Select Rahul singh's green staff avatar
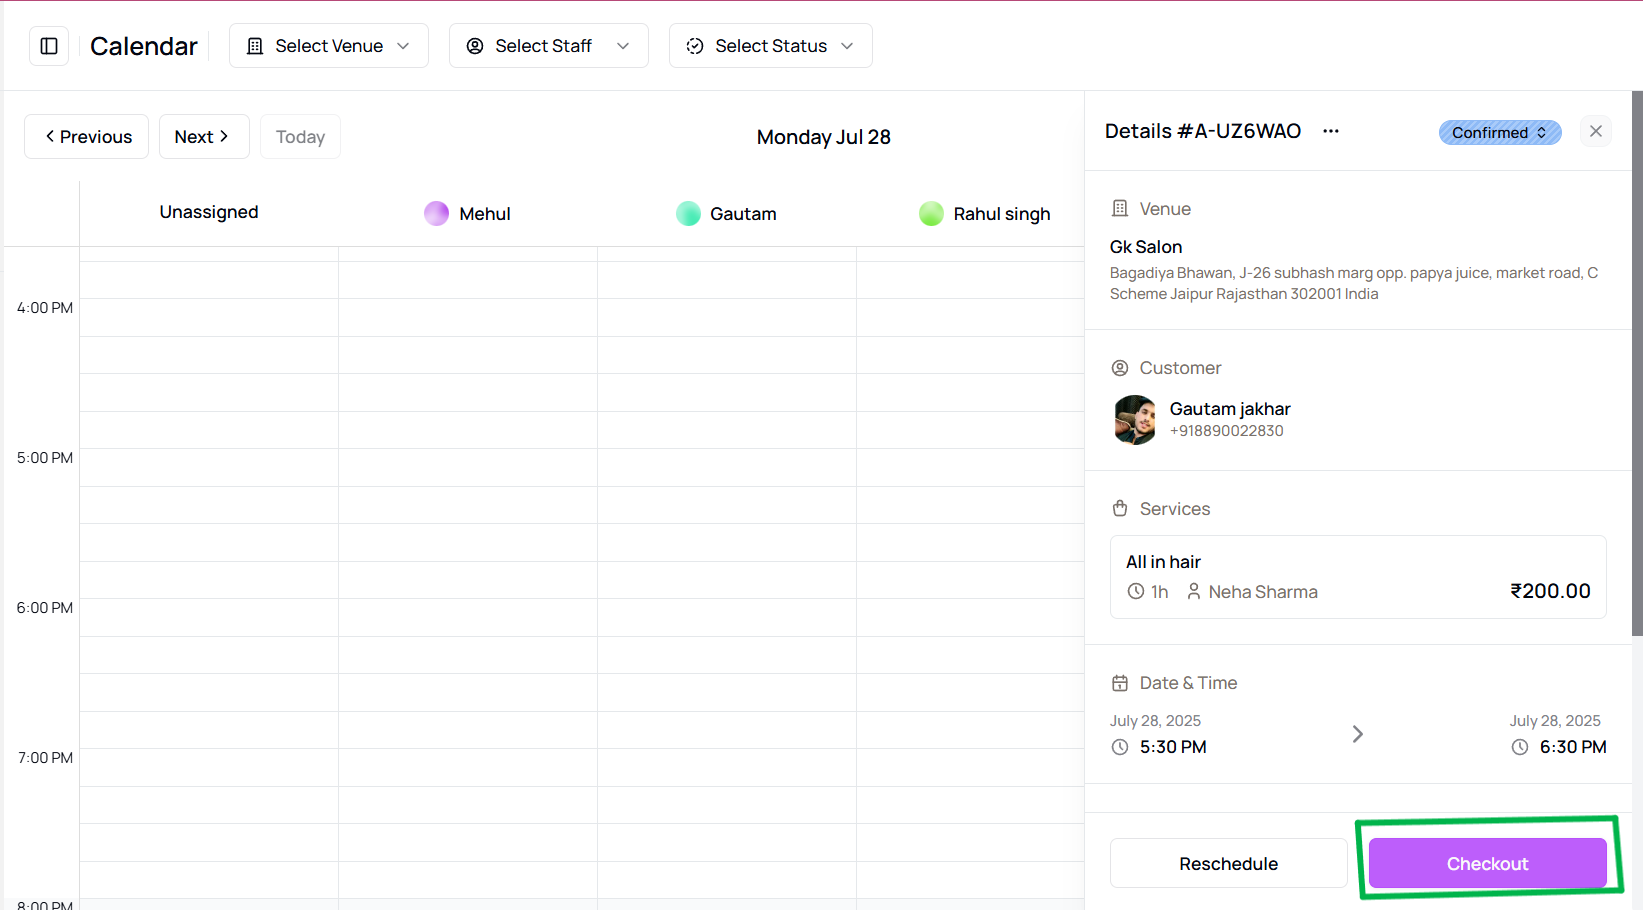The width and height of the screenshot is (1643, 910). [x=932, y=214]
